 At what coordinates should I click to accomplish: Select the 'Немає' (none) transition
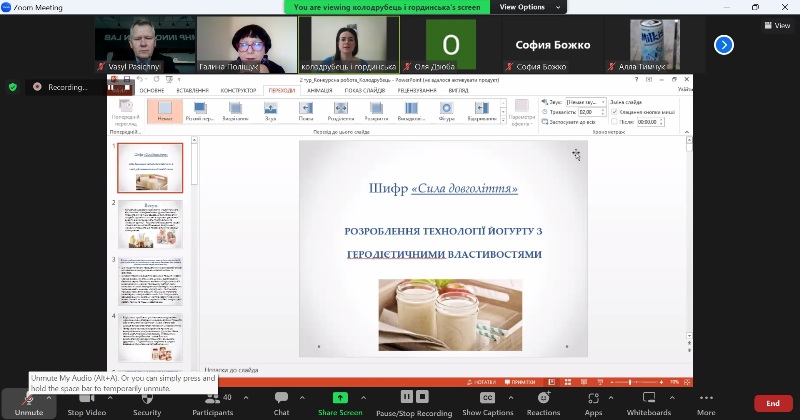point(165,111)
